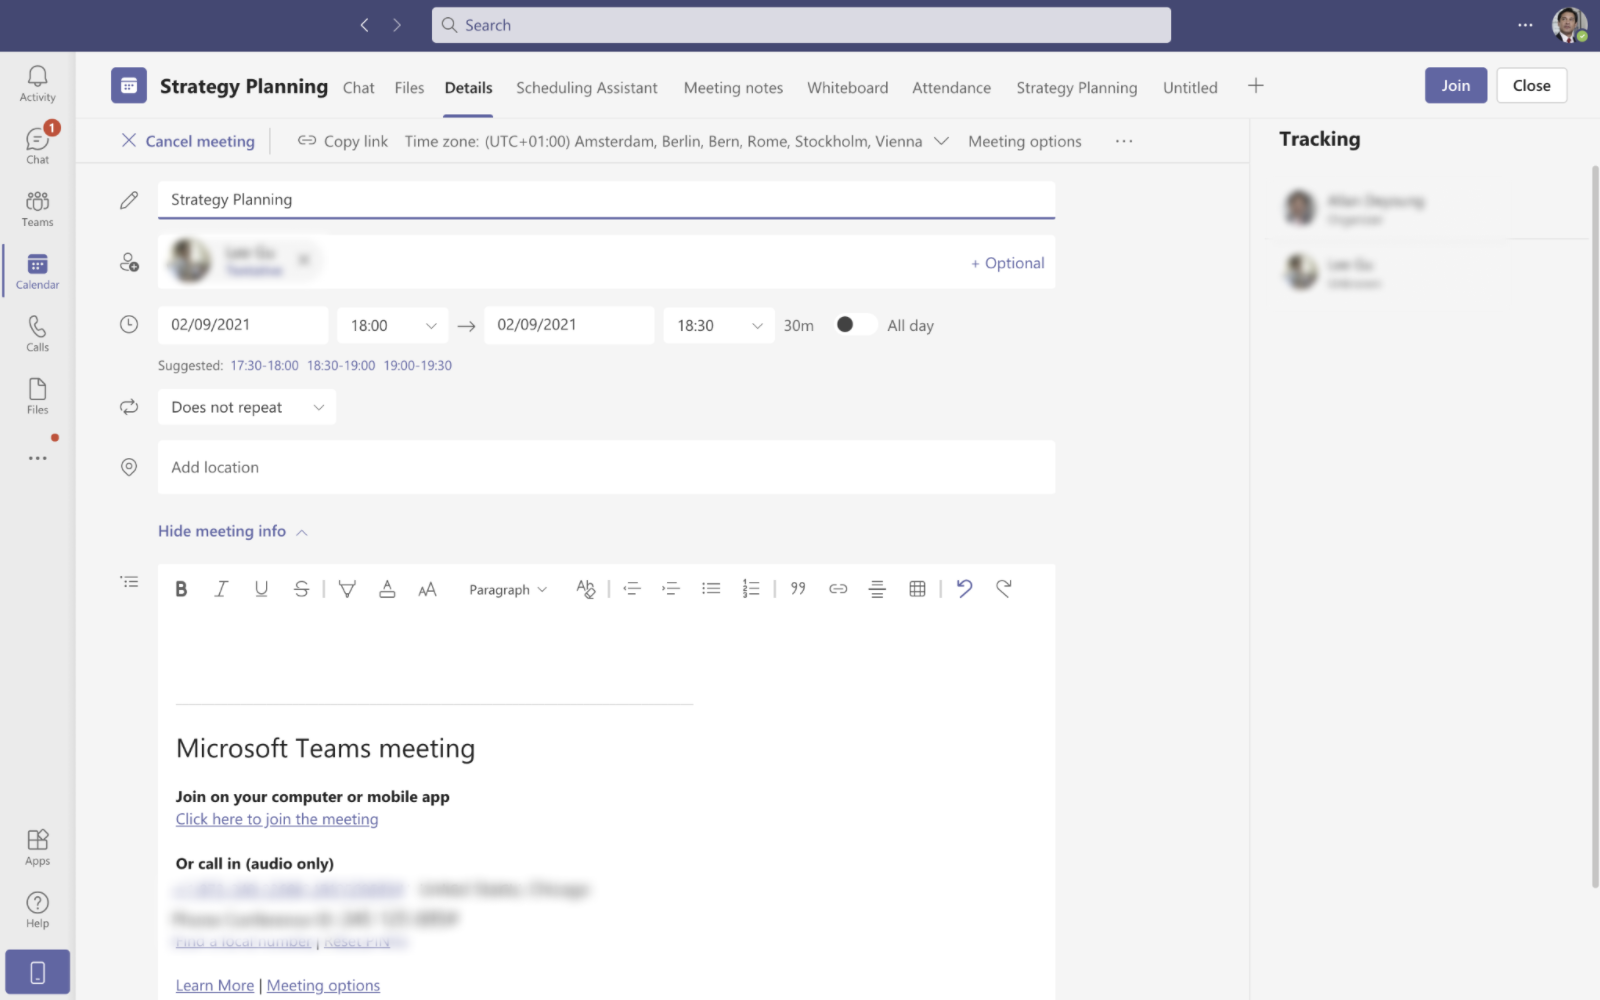Click the Insert table icon
1600x1000 pixels.
click(x=917, y=589)
